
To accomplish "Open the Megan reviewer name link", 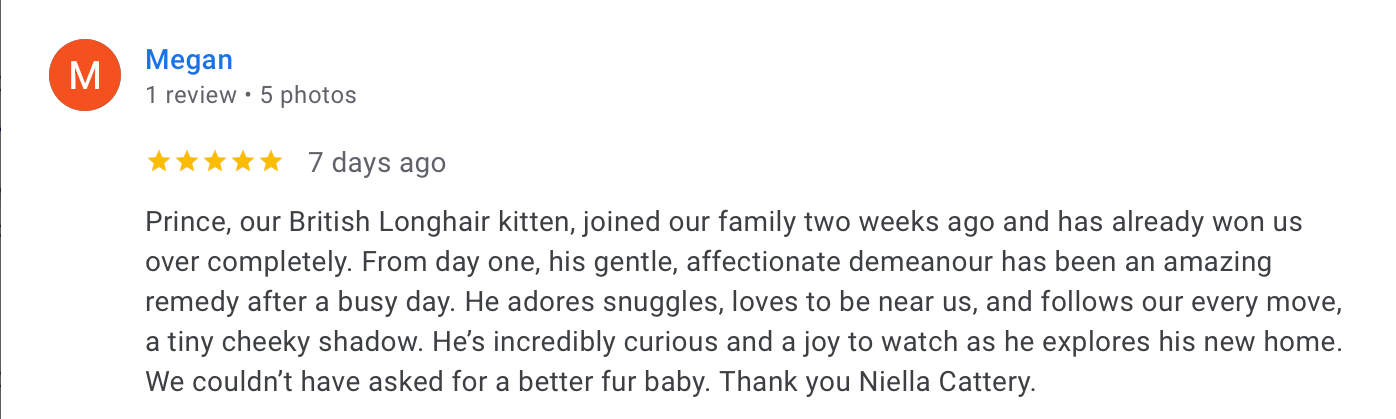I will click(x=189, y=60).
